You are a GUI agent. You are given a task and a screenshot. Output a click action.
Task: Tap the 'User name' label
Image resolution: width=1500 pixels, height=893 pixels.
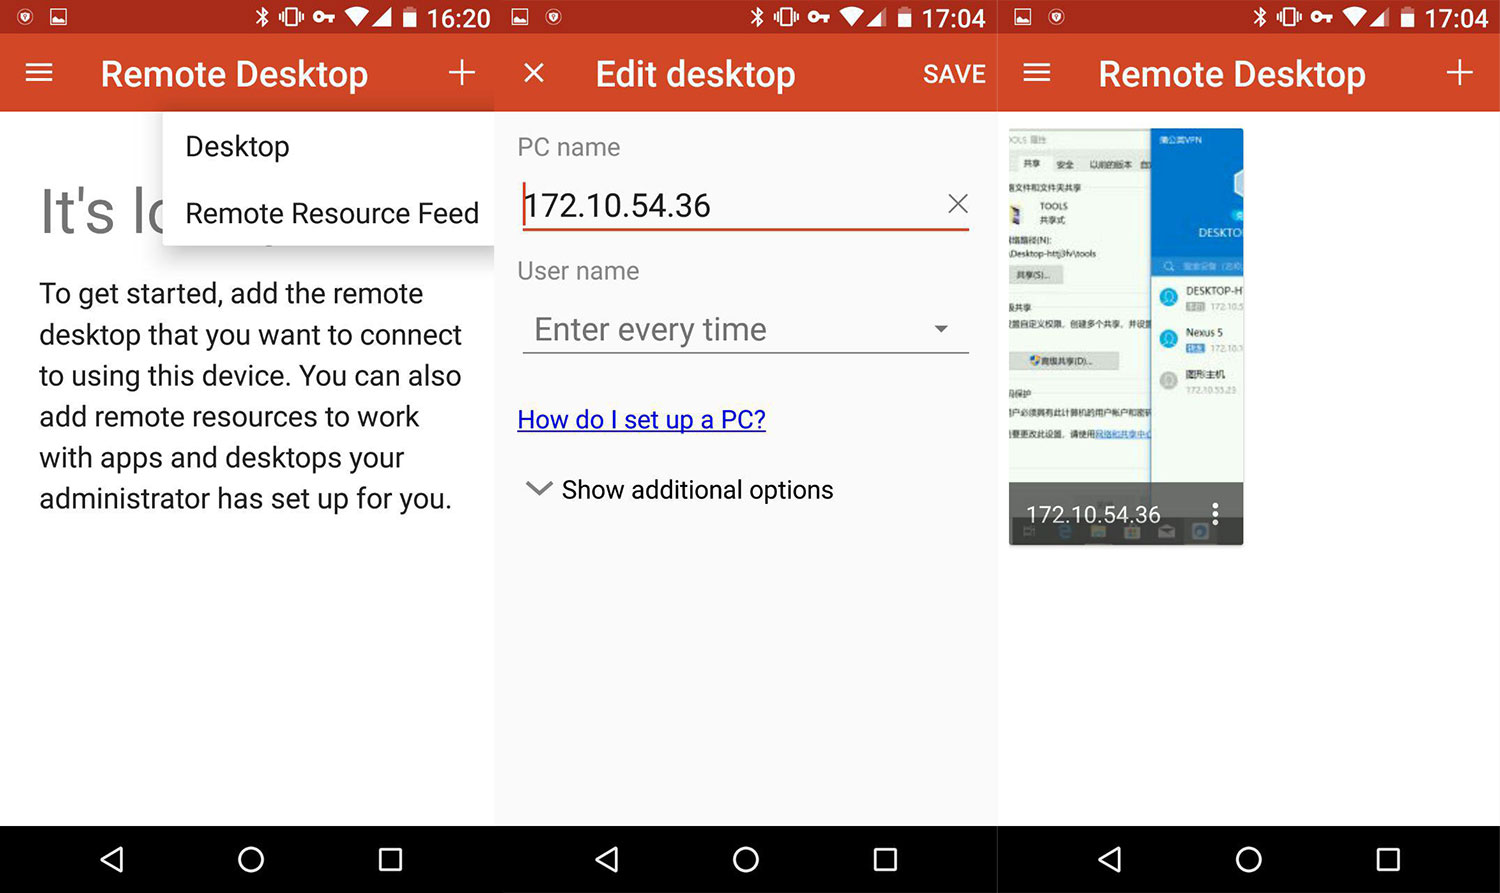coord(578,271)
